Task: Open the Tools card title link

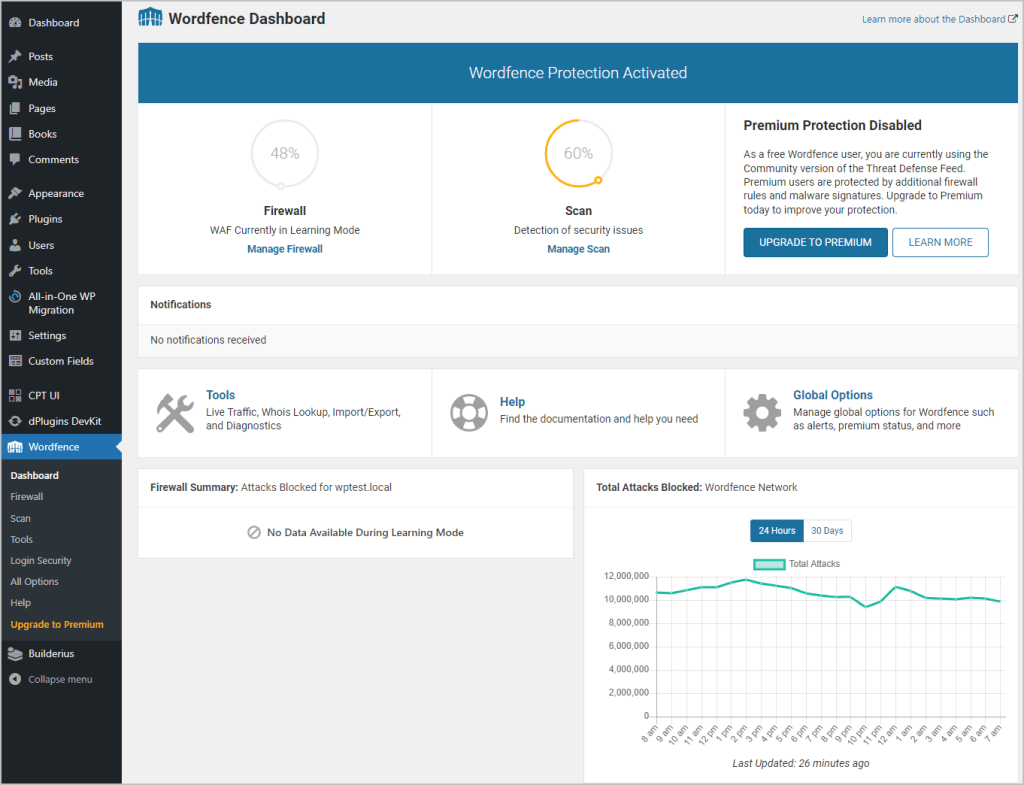Action: click(x=220, y=395)
